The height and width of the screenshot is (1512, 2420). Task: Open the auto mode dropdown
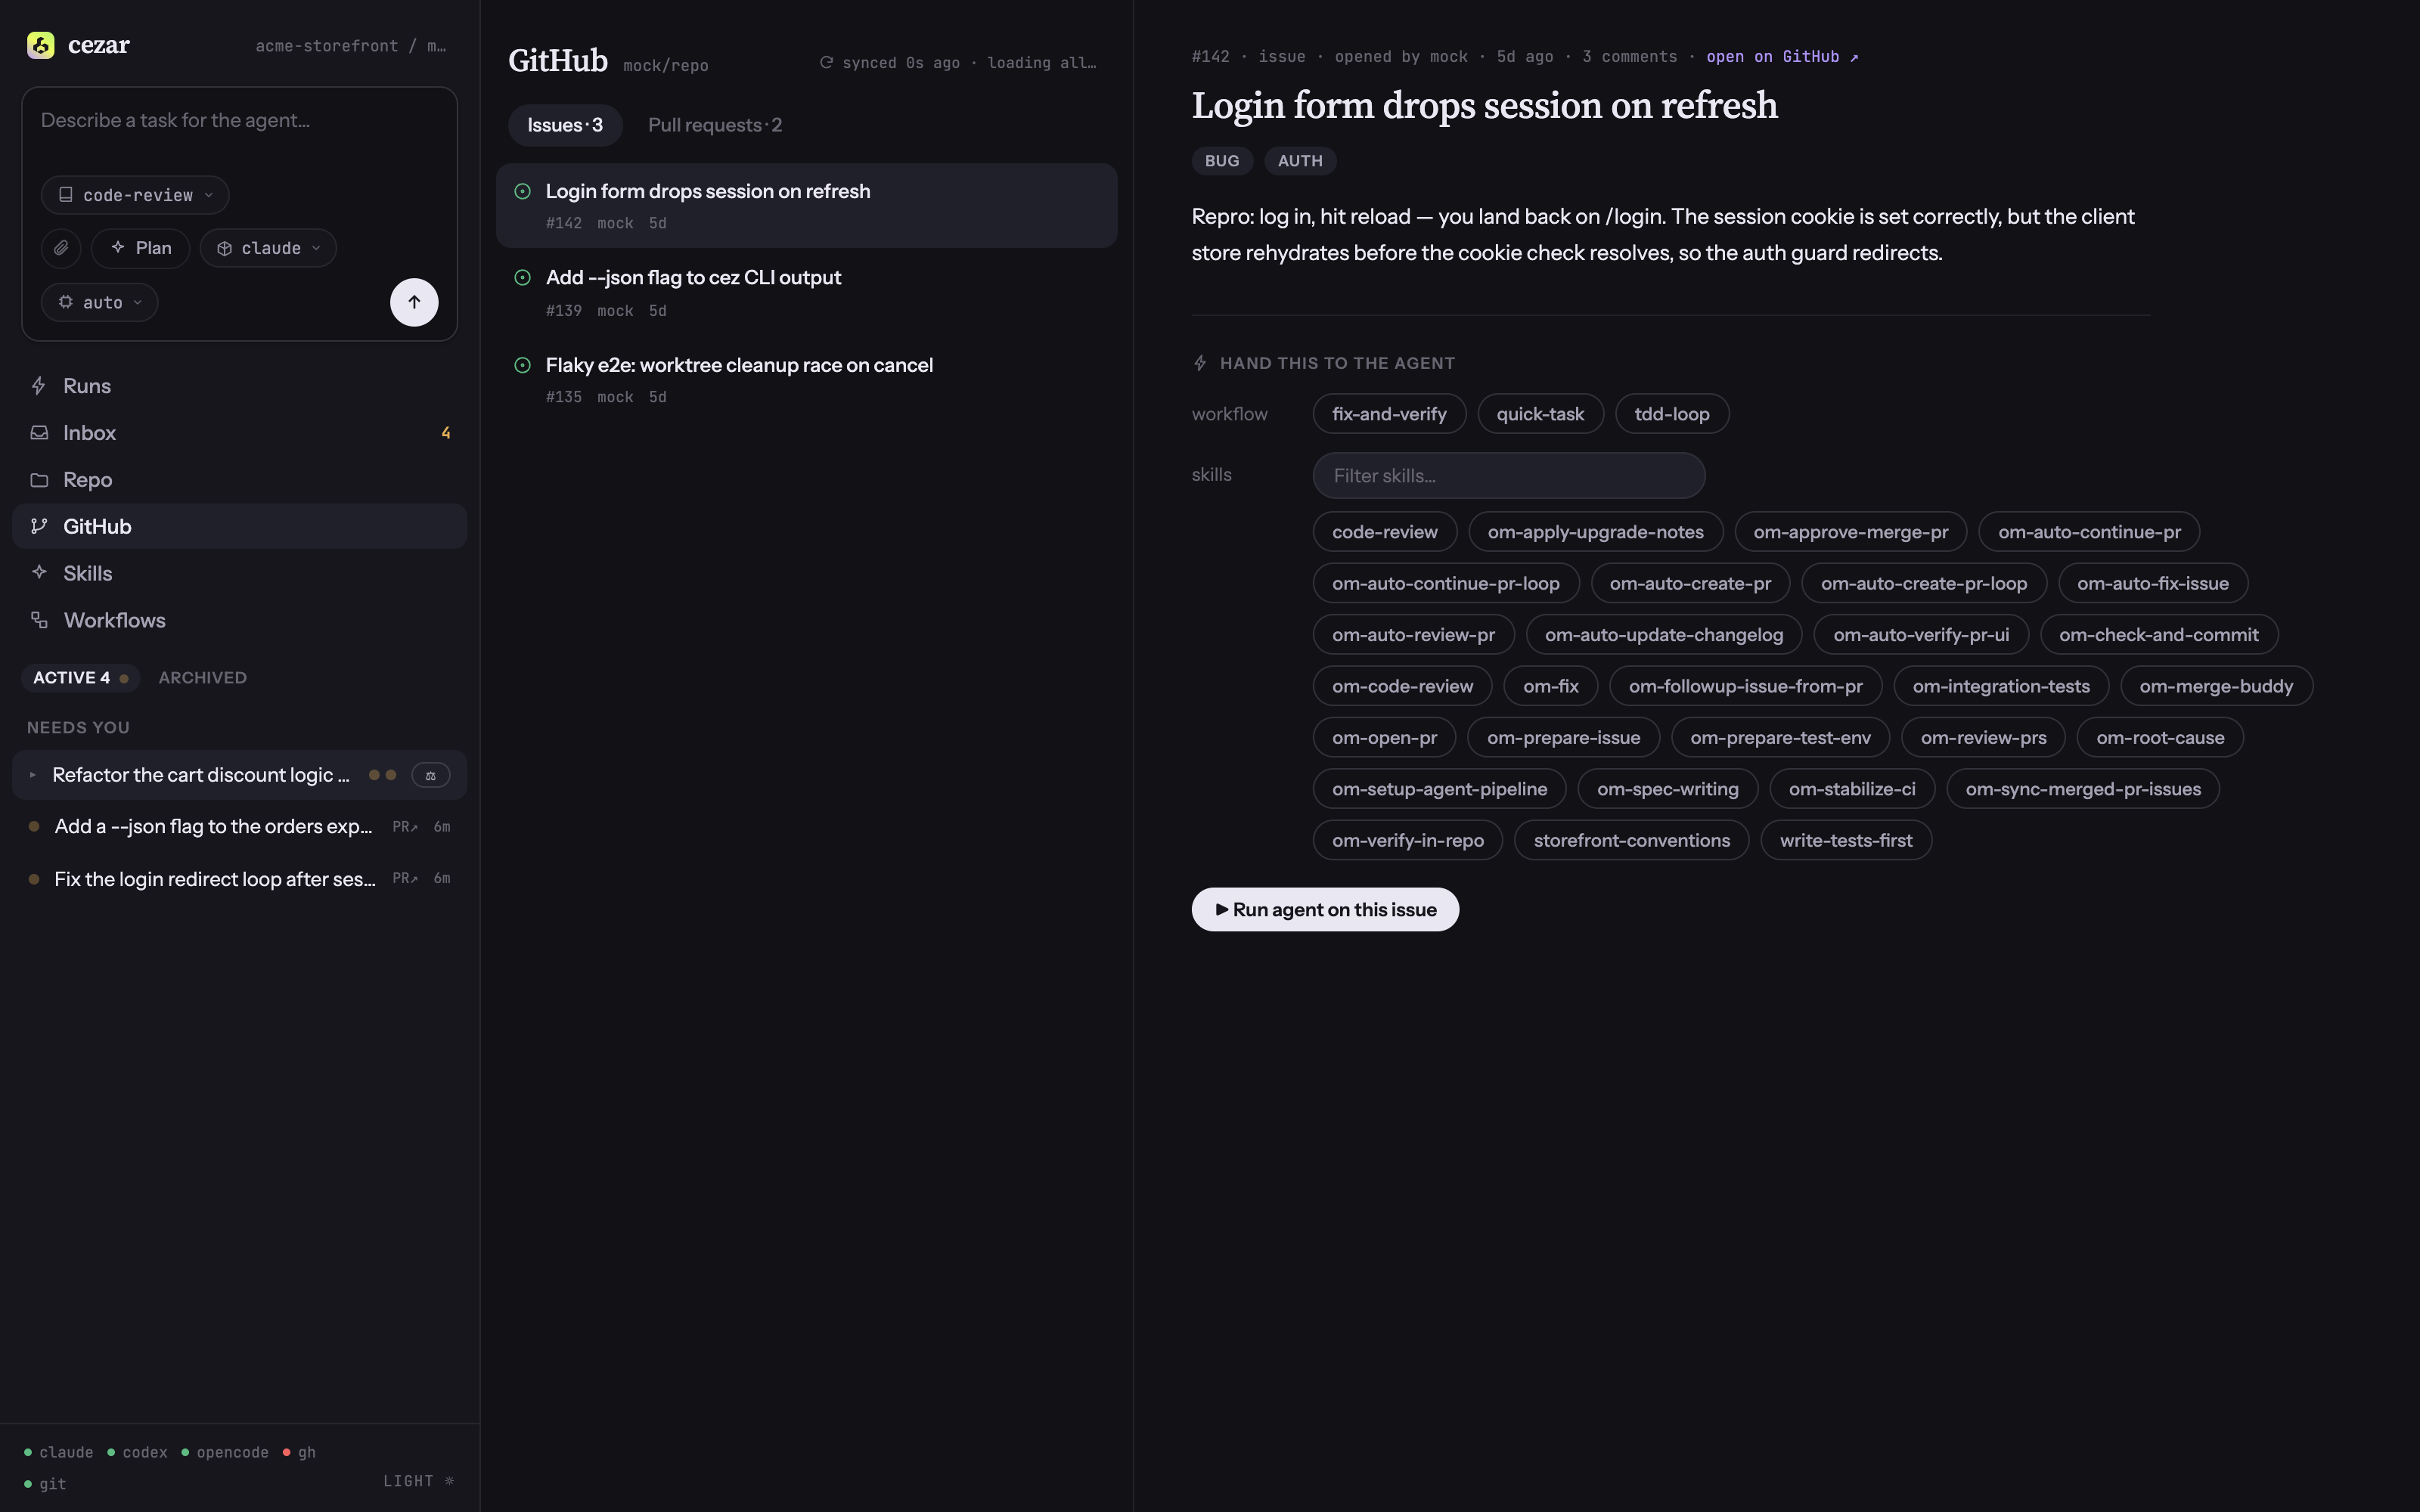click(x=99, y=302)
